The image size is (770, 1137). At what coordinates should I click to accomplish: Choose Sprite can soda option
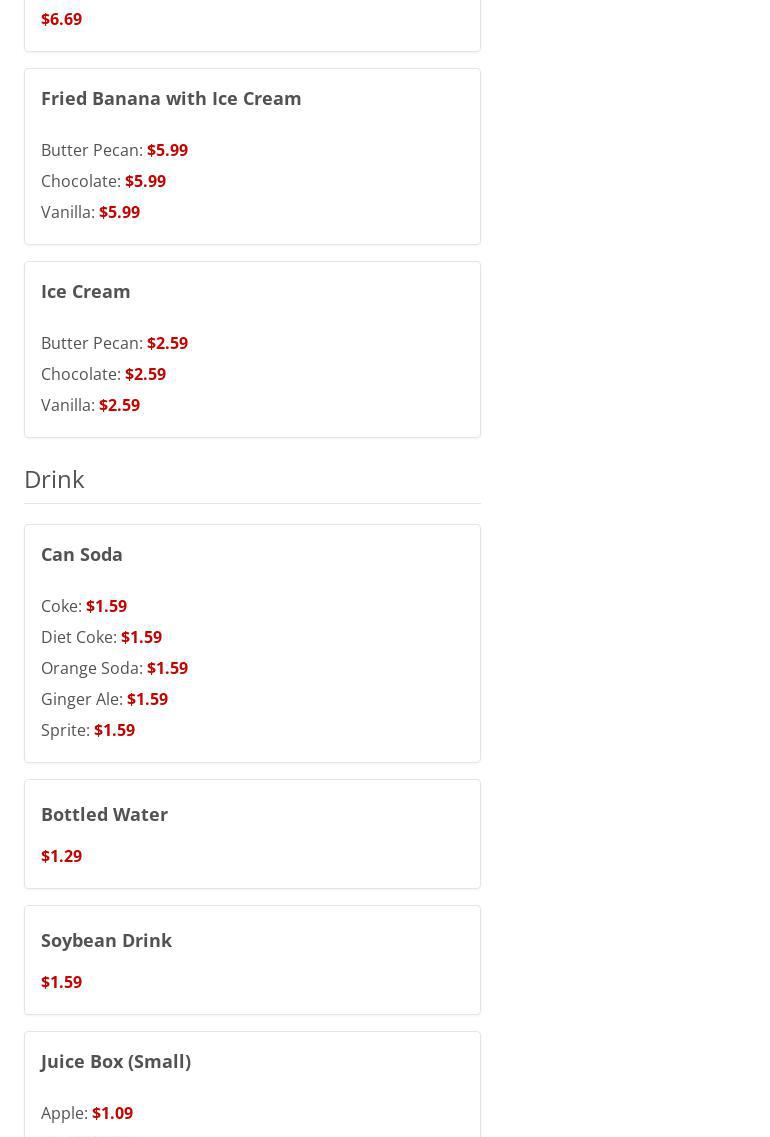pos(88,730)
